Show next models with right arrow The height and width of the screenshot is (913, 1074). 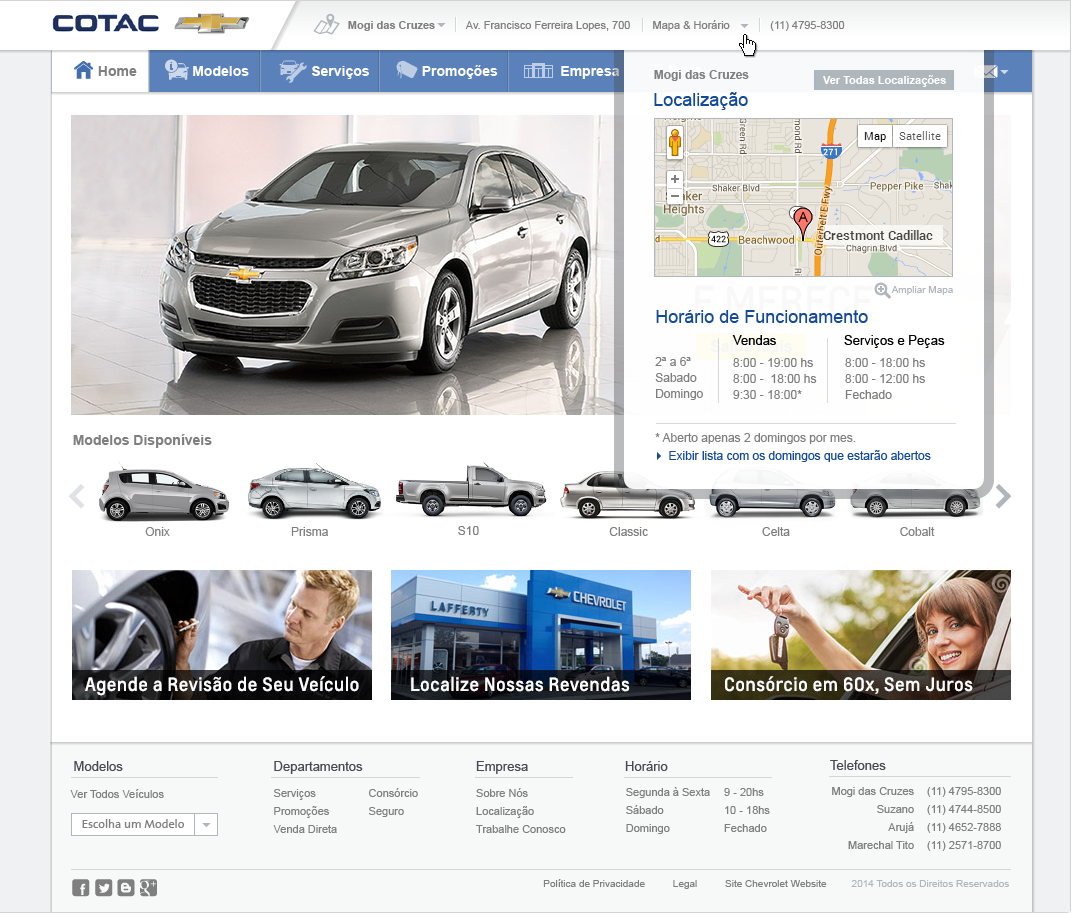pyautogui.click(x=1003, y=497)
